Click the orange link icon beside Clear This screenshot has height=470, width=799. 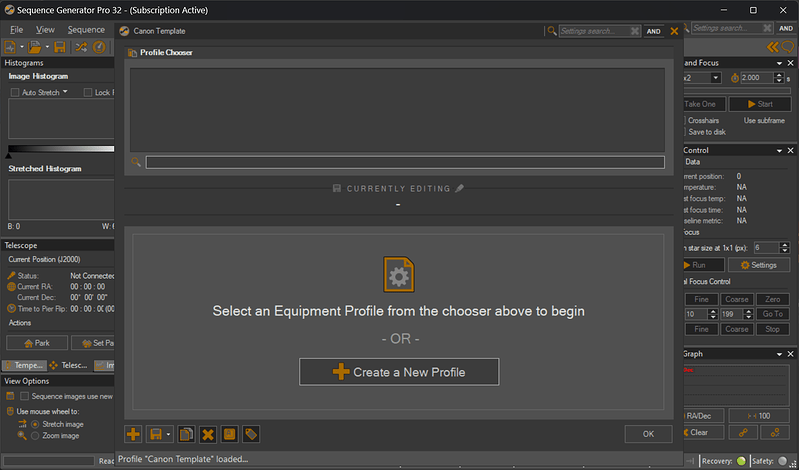(x=743, y=432)
